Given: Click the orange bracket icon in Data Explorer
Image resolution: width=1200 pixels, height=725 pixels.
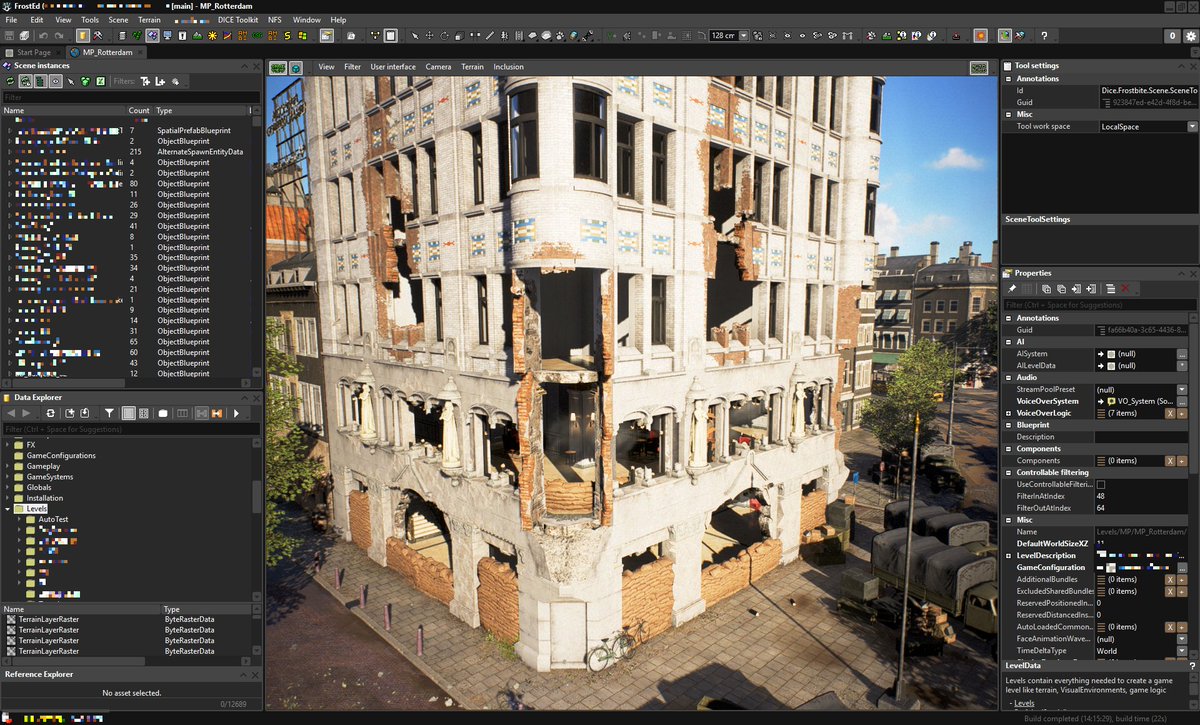Looking at the screenshot, I should tap(217, 413).
